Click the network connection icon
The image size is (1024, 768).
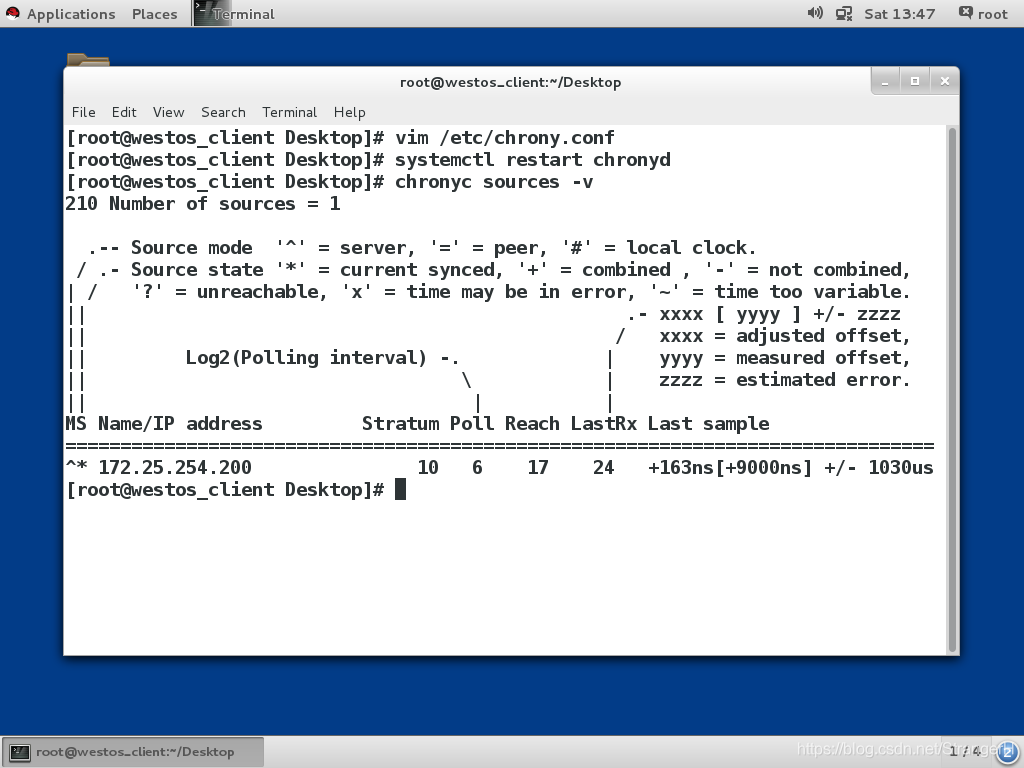click(844, 14)
